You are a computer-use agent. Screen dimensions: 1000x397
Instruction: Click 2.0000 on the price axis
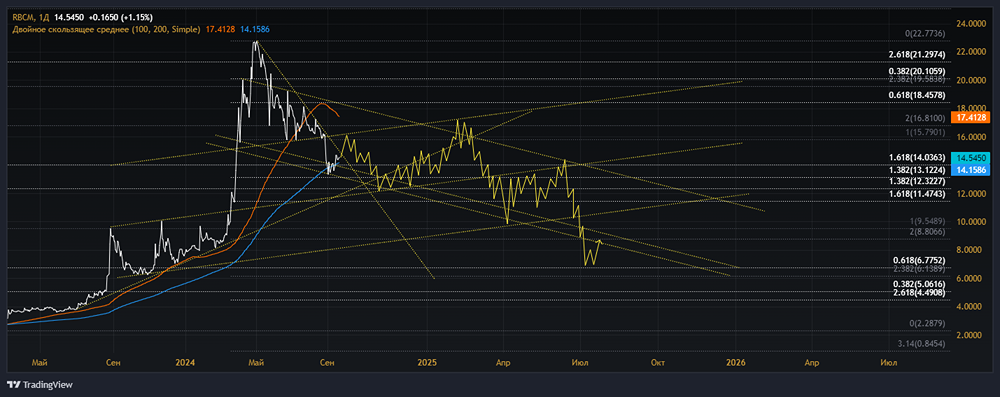pos(968,335)
